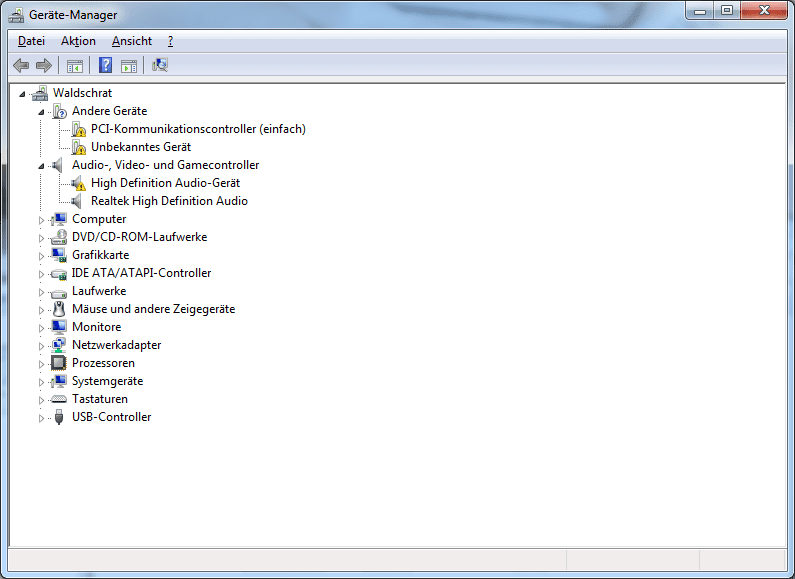
Task: Maximize the Geräte-Manager window
Action: pos(727,11)
